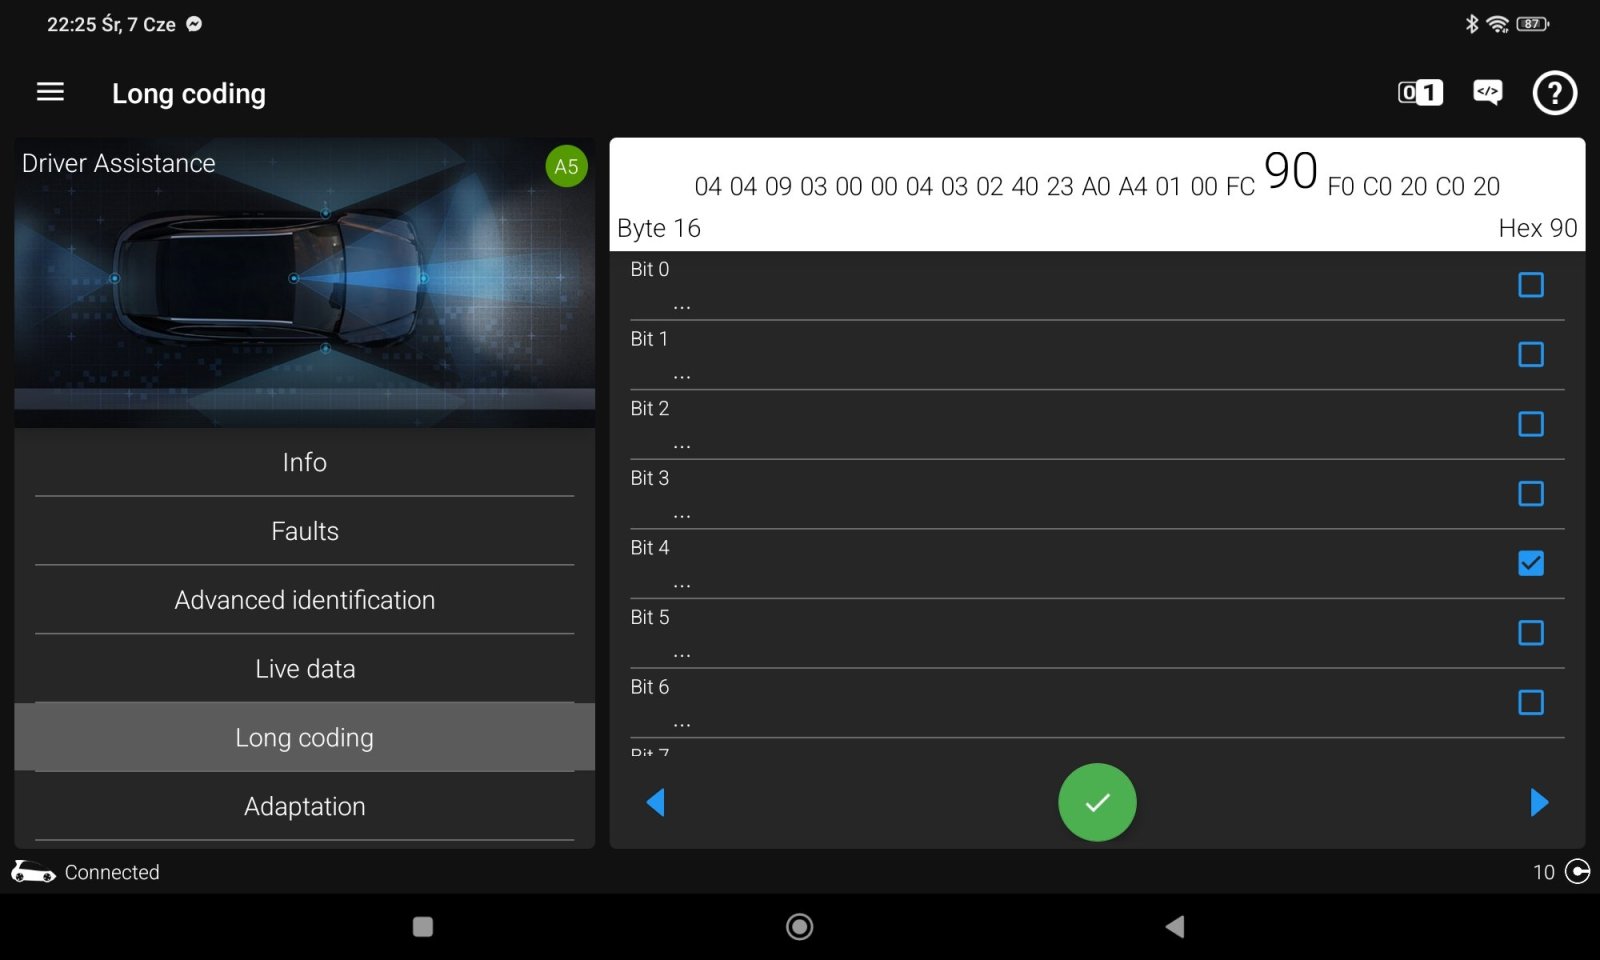Open the Faults menu item
Image resolution: width=1600 pixels, height=960 pixels.
(305, 531)
